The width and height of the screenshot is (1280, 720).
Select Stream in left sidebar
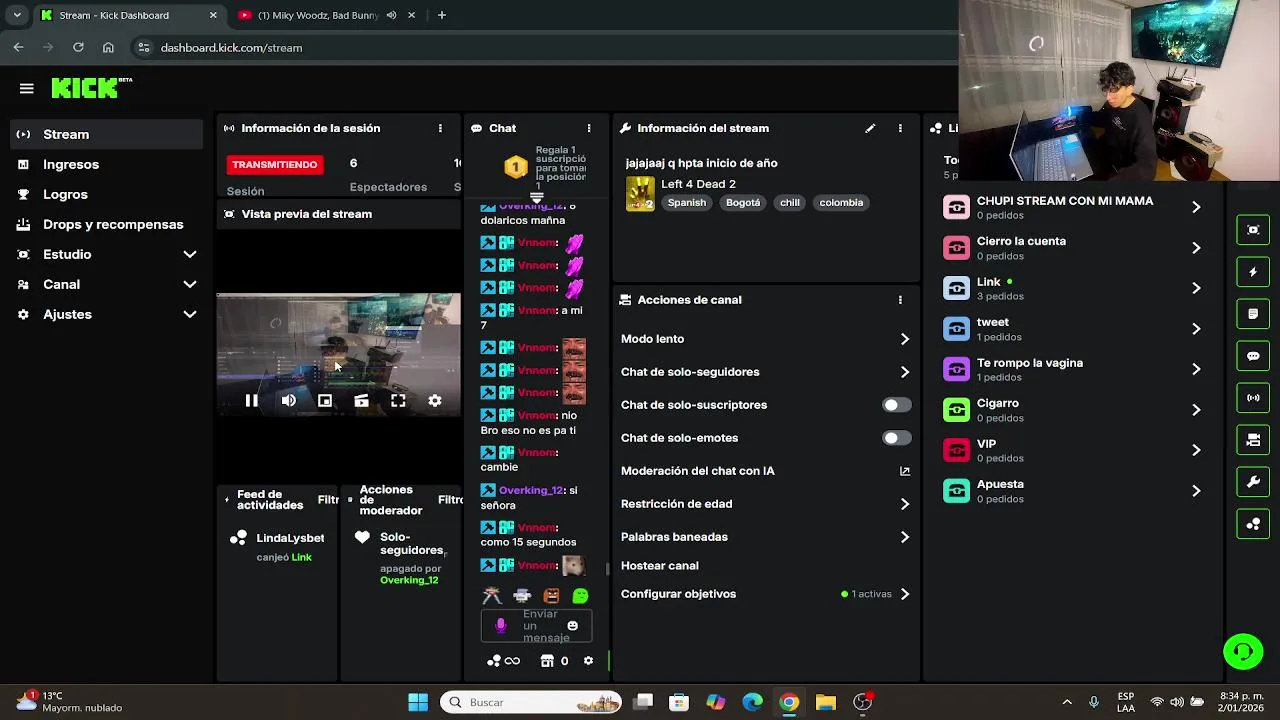[107, 134]
